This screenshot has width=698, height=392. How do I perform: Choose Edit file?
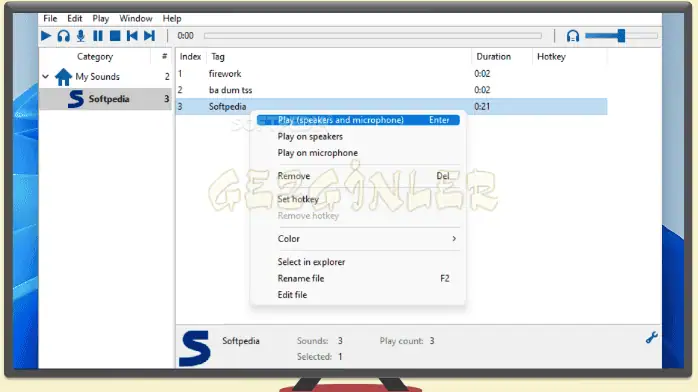point(292,295)
